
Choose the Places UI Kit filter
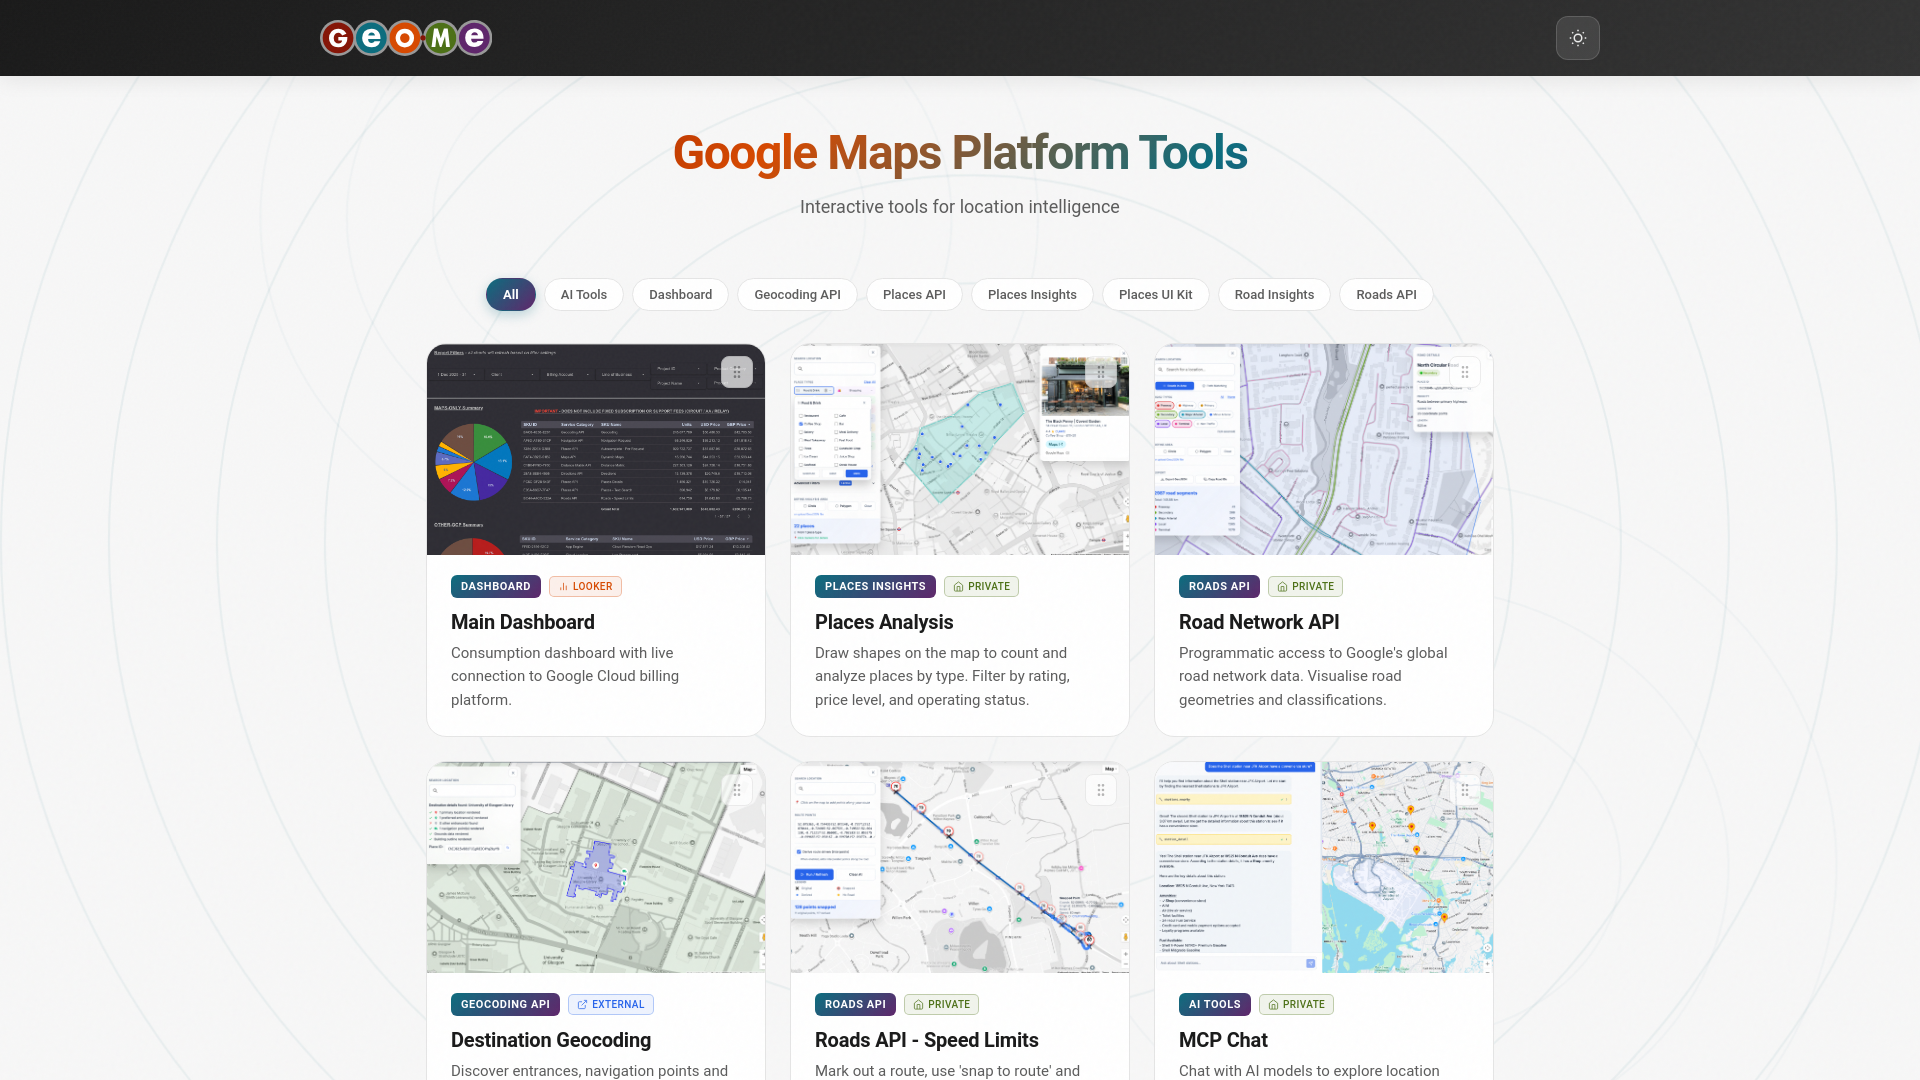point(1155,294)
